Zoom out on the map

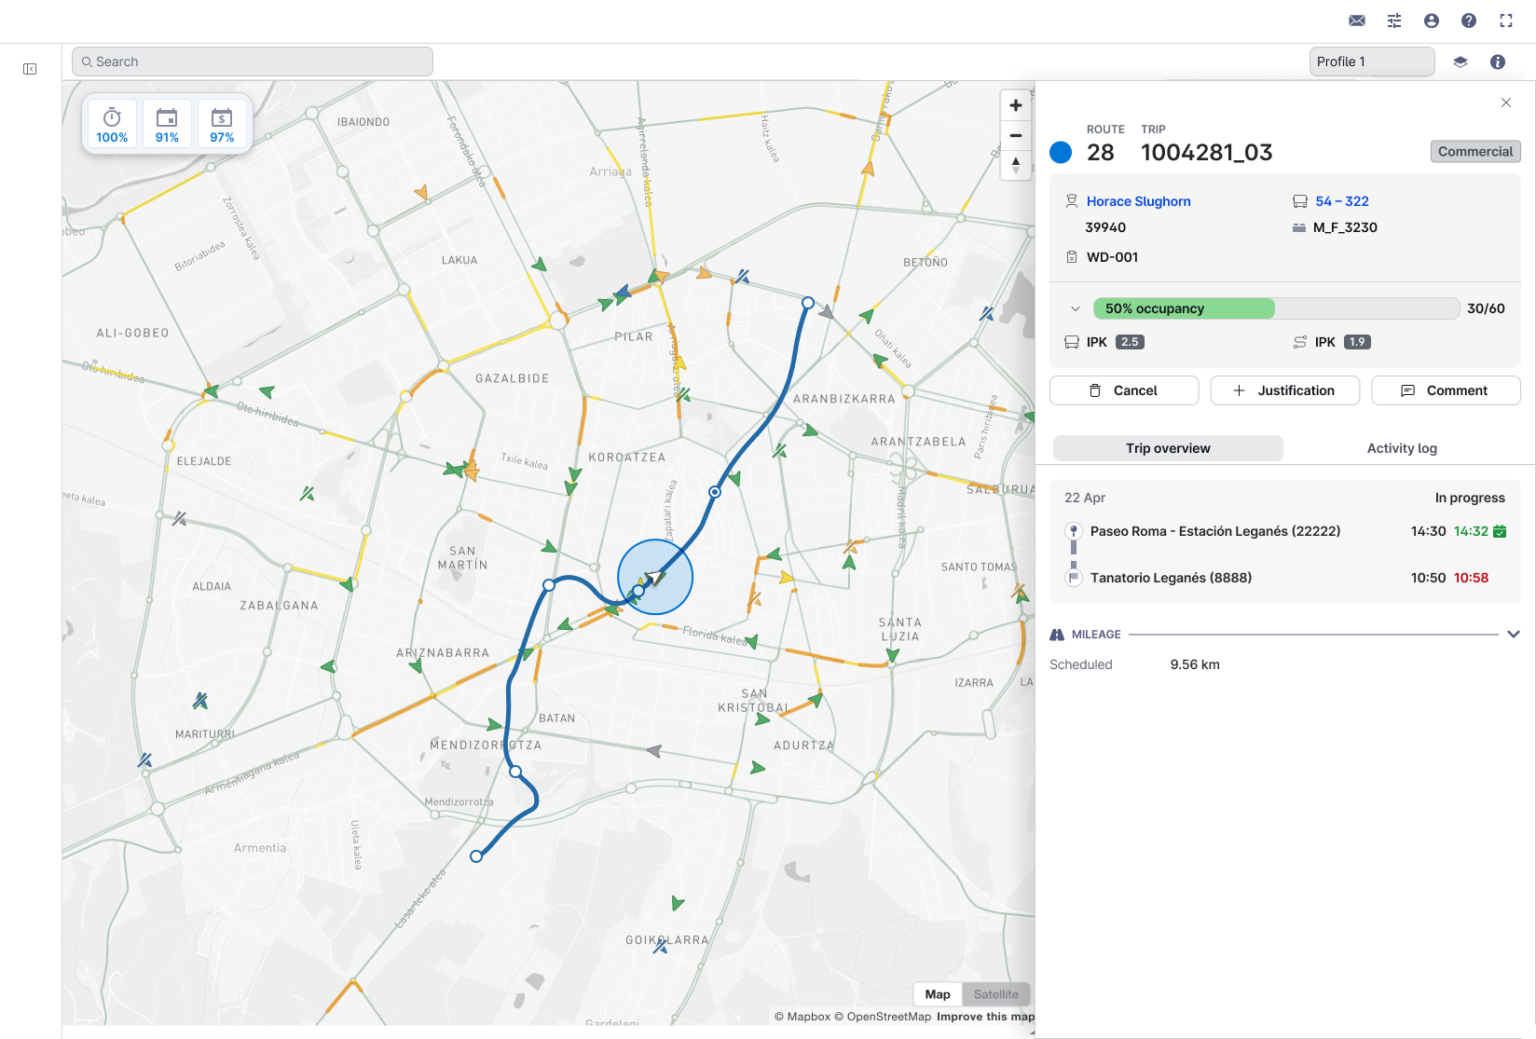tap(1016, 136)
